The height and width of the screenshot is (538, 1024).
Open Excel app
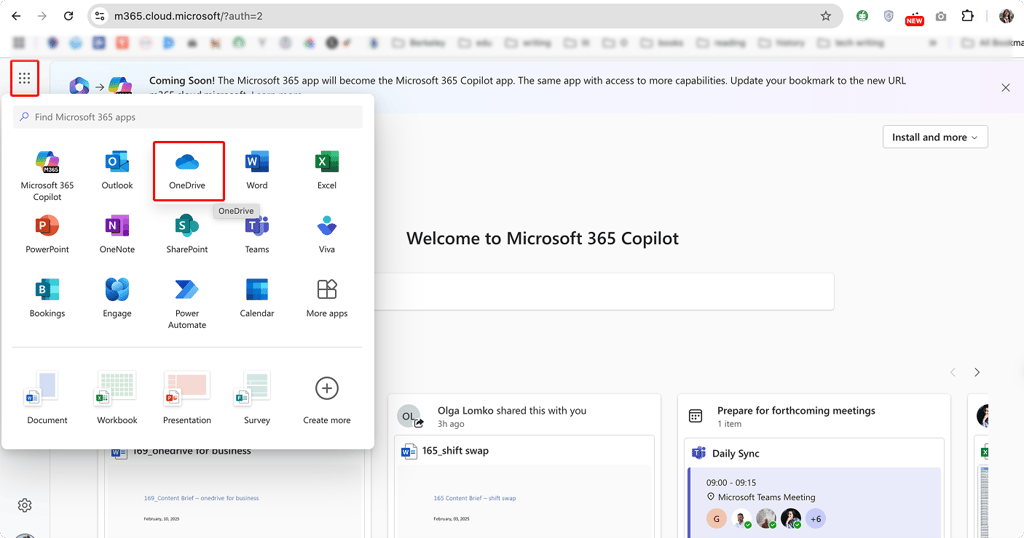pos(327,170)
